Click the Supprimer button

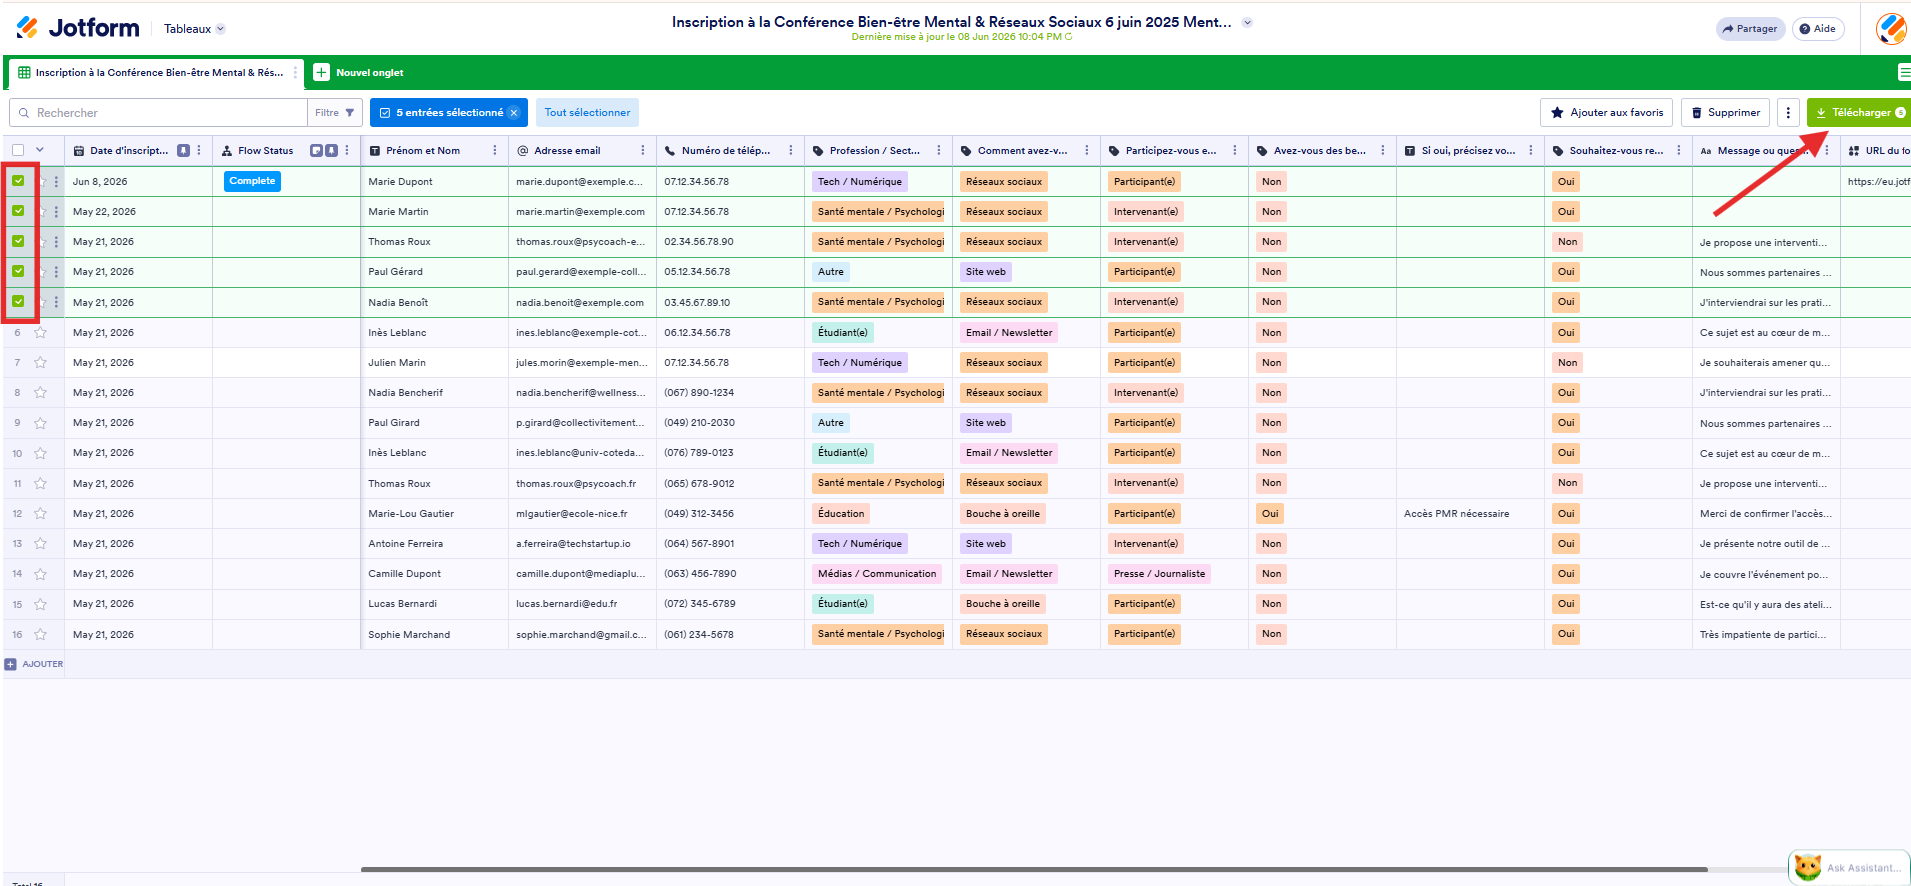[x=1725, y=113]
